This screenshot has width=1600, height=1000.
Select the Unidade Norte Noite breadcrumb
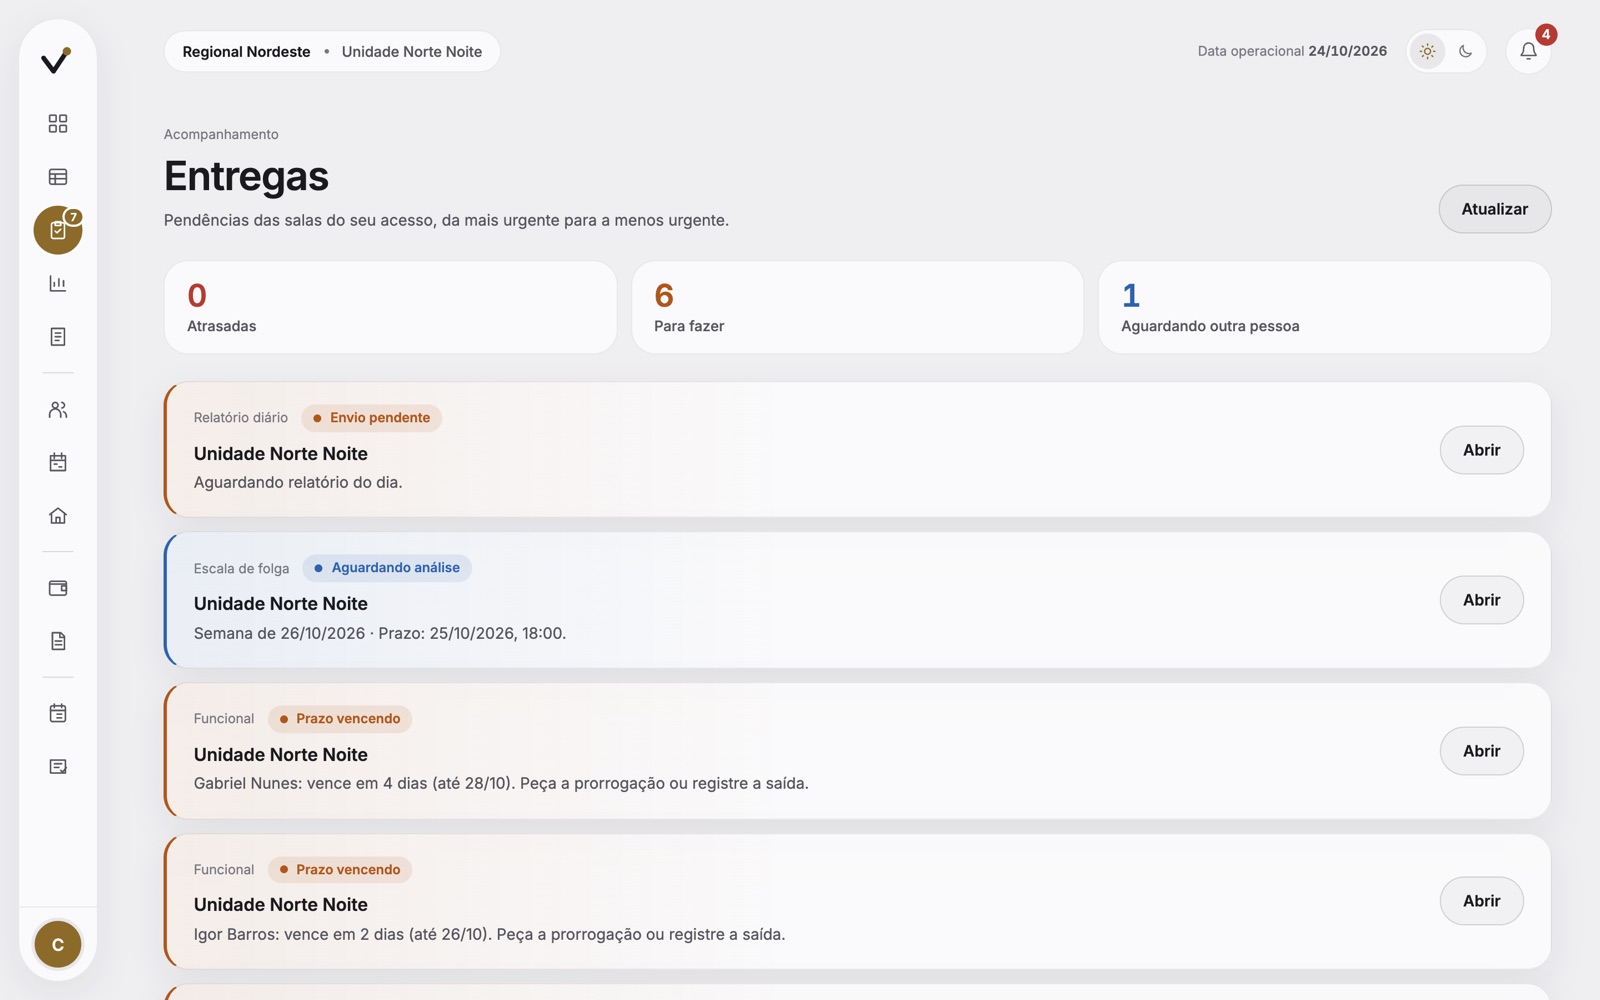412,52
